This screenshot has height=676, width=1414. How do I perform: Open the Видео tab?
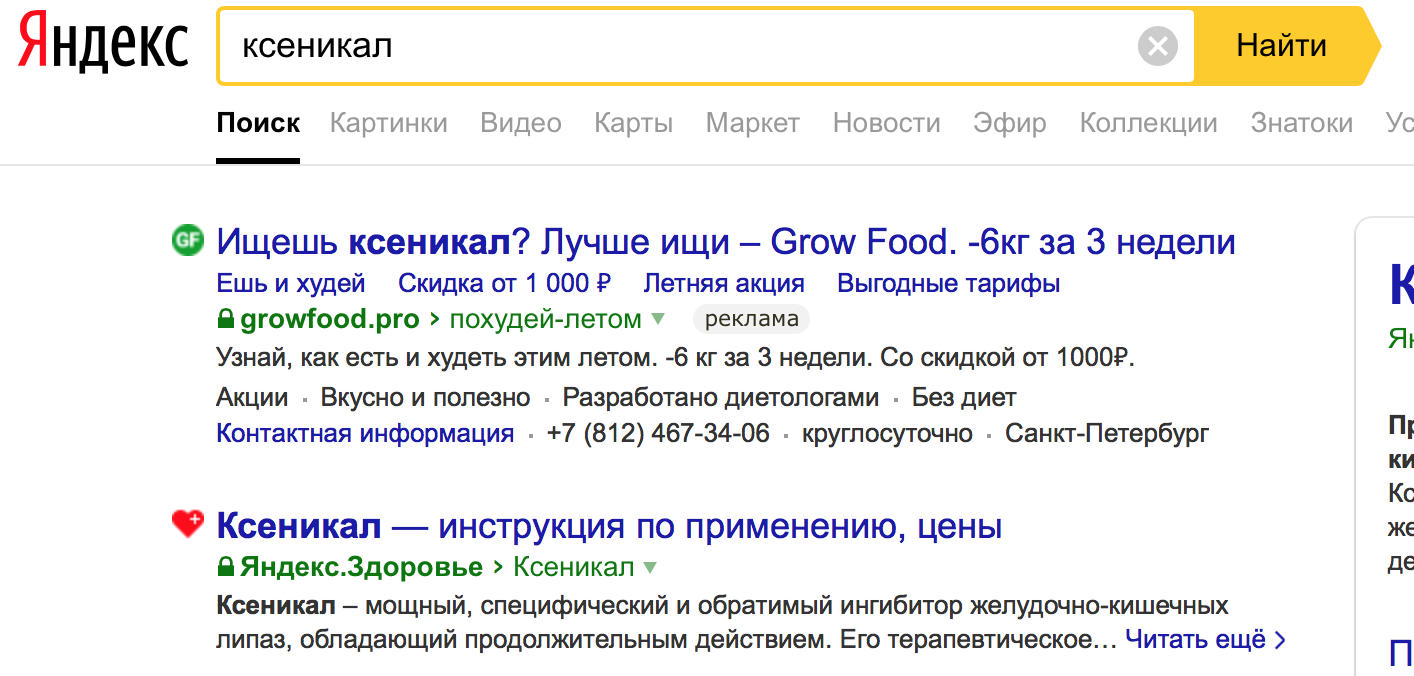click(520, 123)
